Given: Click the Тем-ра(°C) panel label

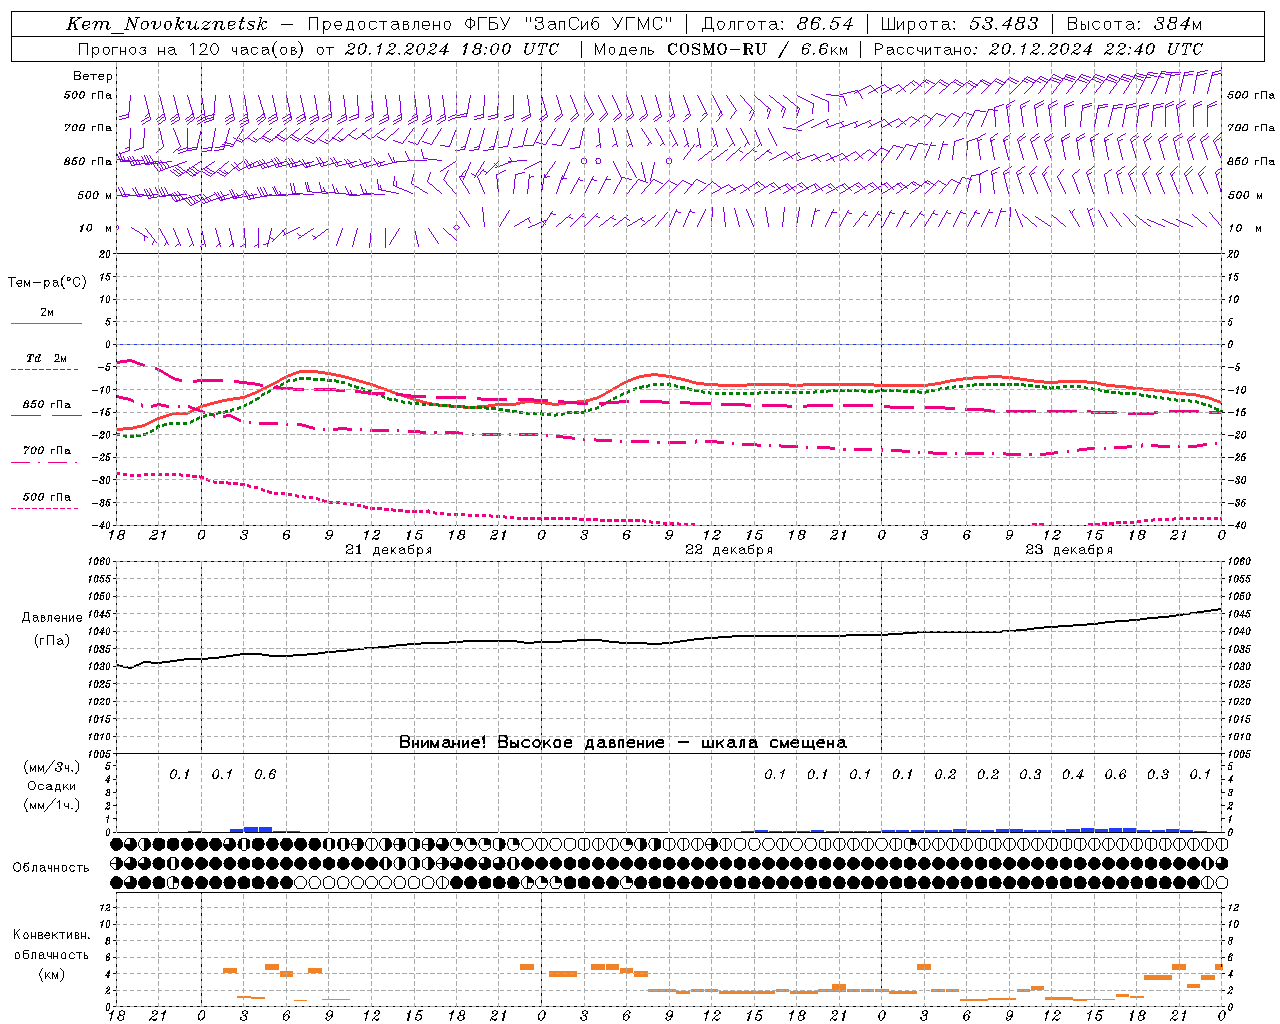Looking at the screenshot, I should (x=47, y=283).
